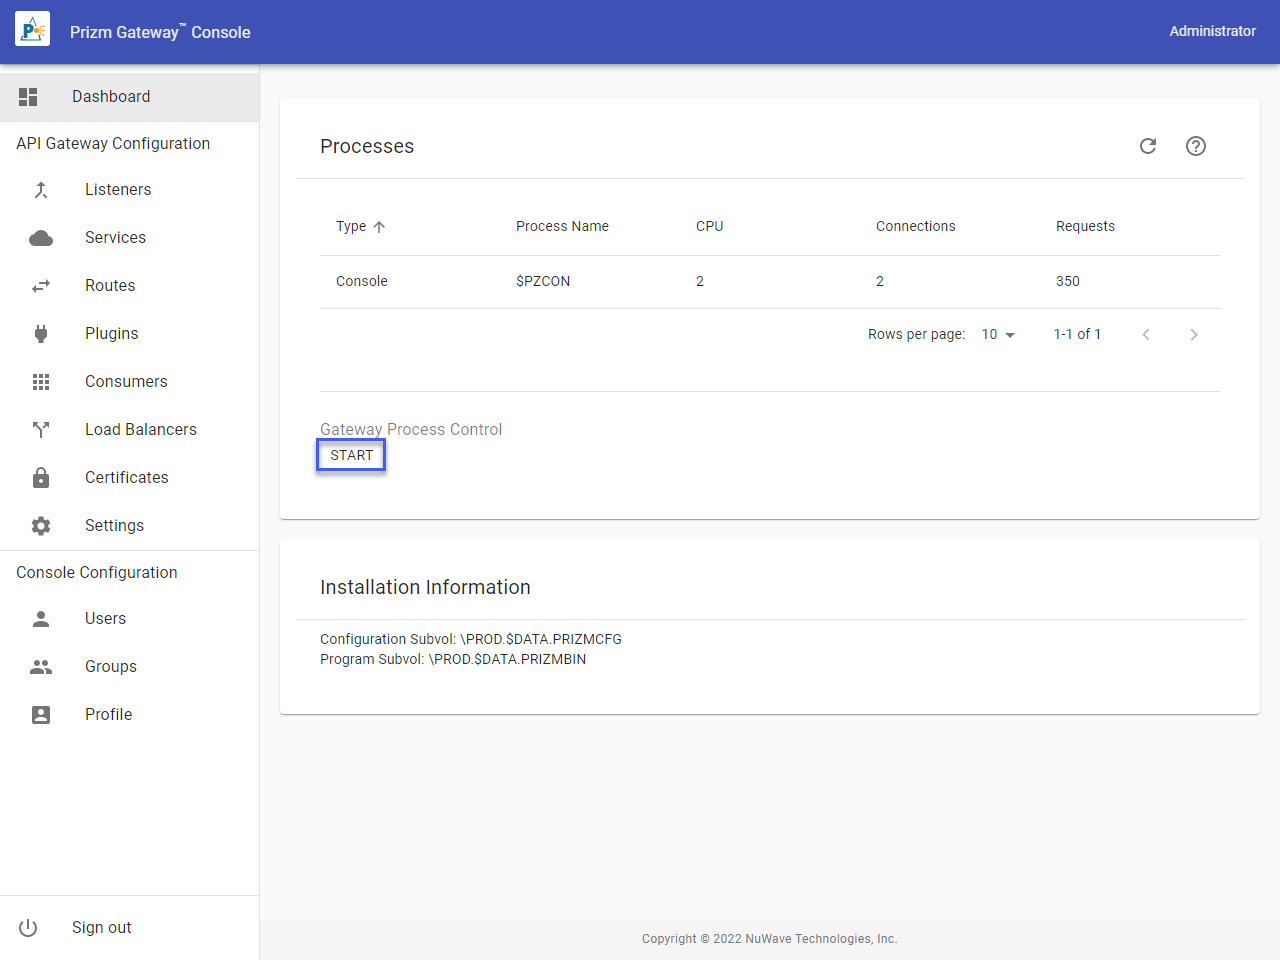Viewport: 1280px width, 960px height.
Task: Sort by the Process Name column header
Action: point(562,227)
